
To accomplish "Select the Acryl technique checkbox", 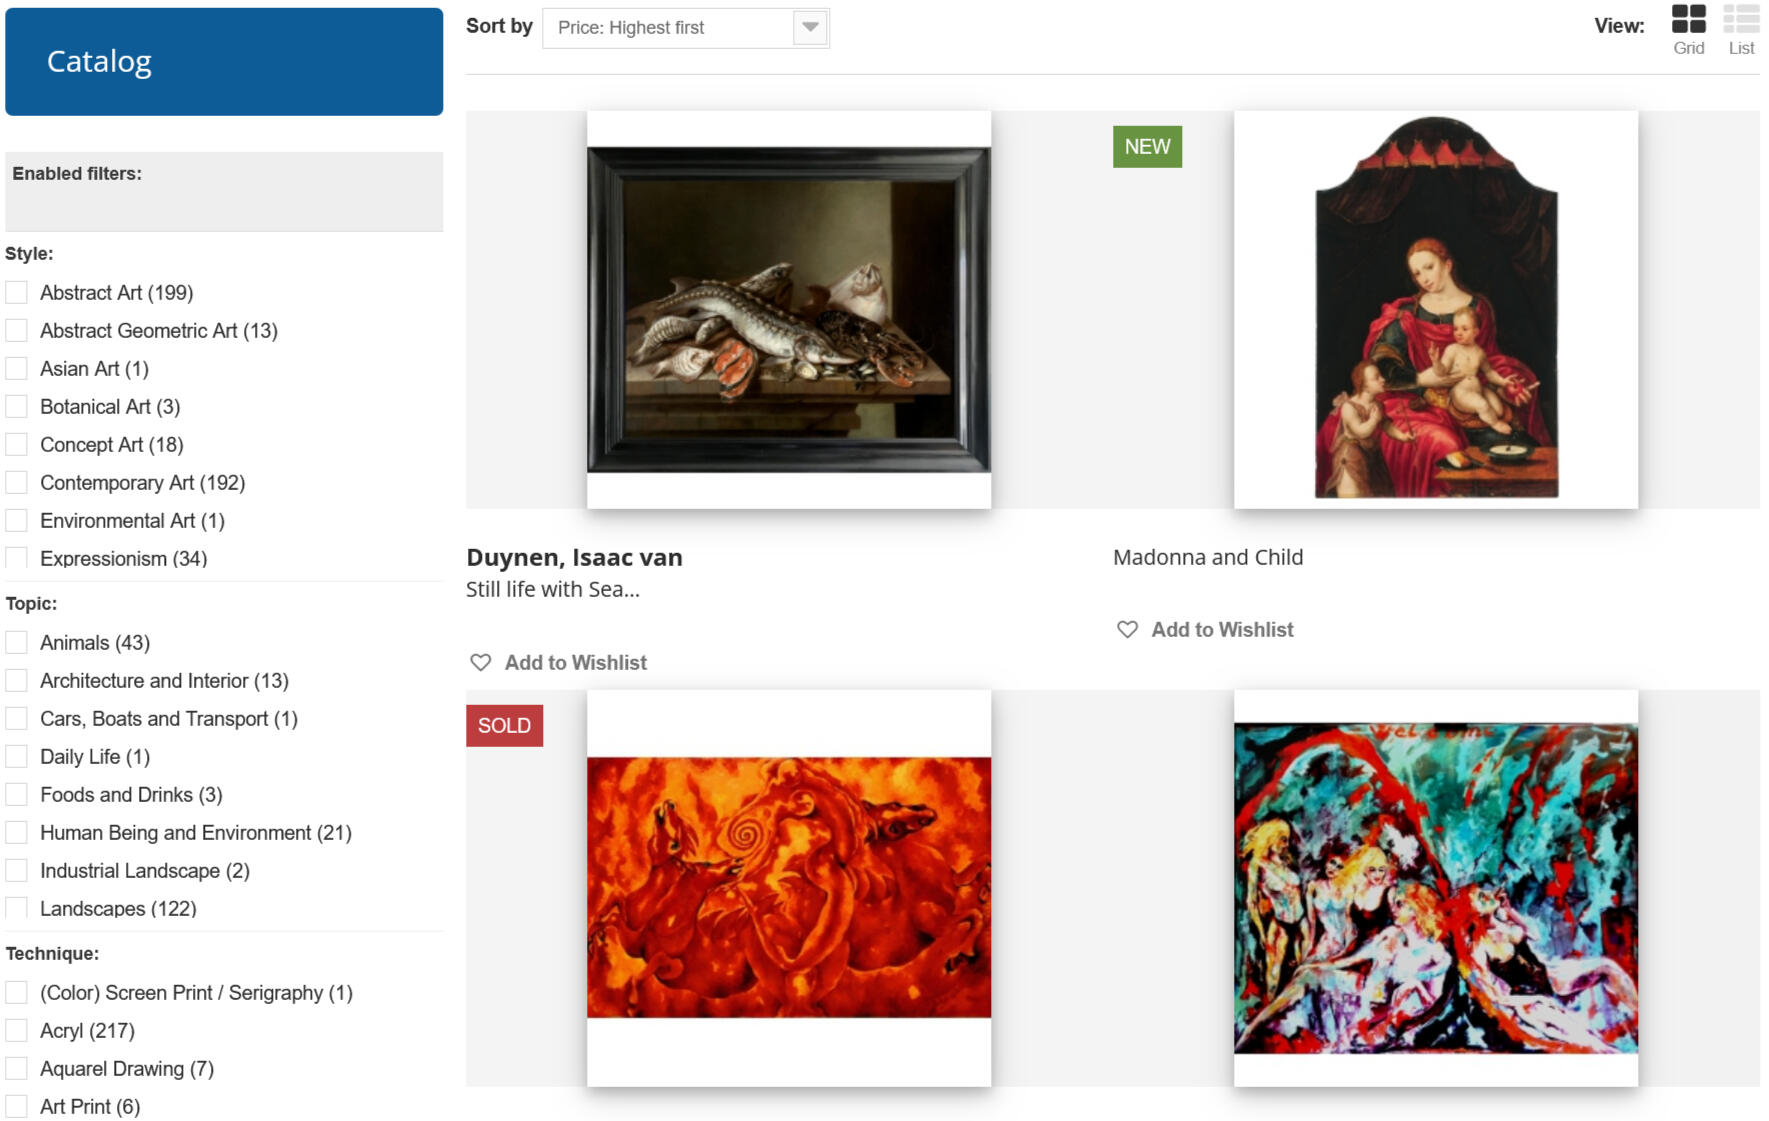I will pyautogui.click(x=16, y=1030).
